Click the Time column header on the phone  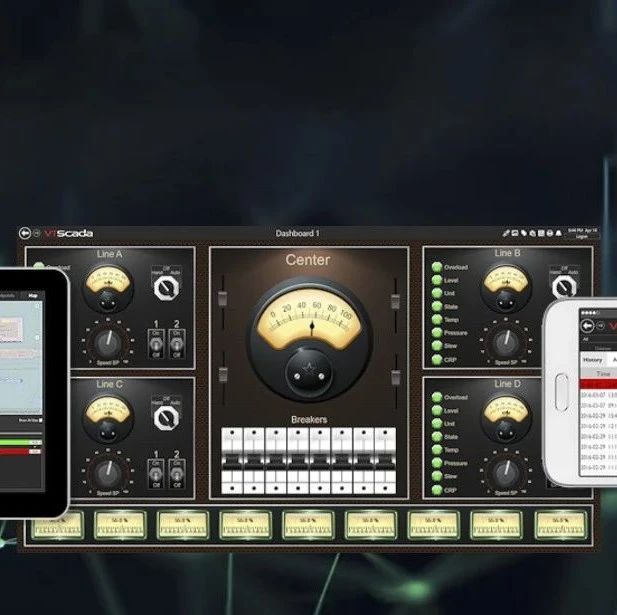pos(603,373)
